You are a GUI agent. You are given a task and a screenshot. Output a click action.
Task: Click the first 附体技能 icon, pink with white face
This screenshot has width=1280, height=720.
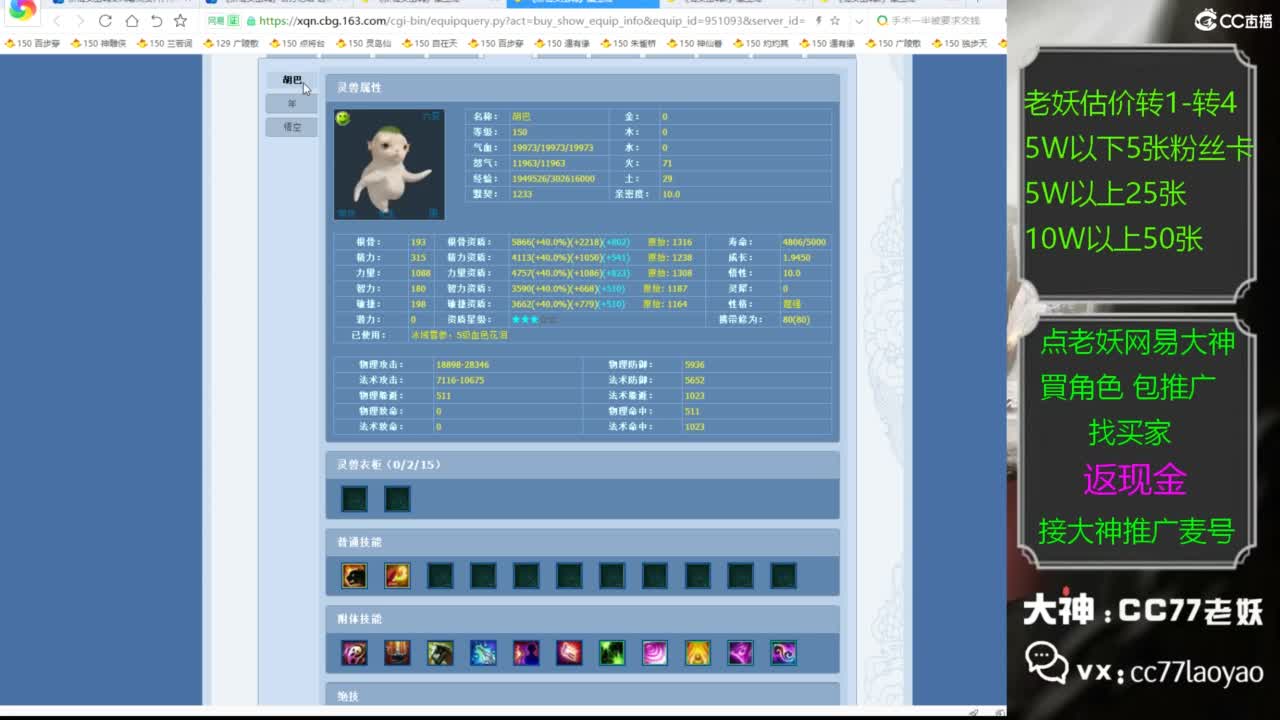click(354, 652)
